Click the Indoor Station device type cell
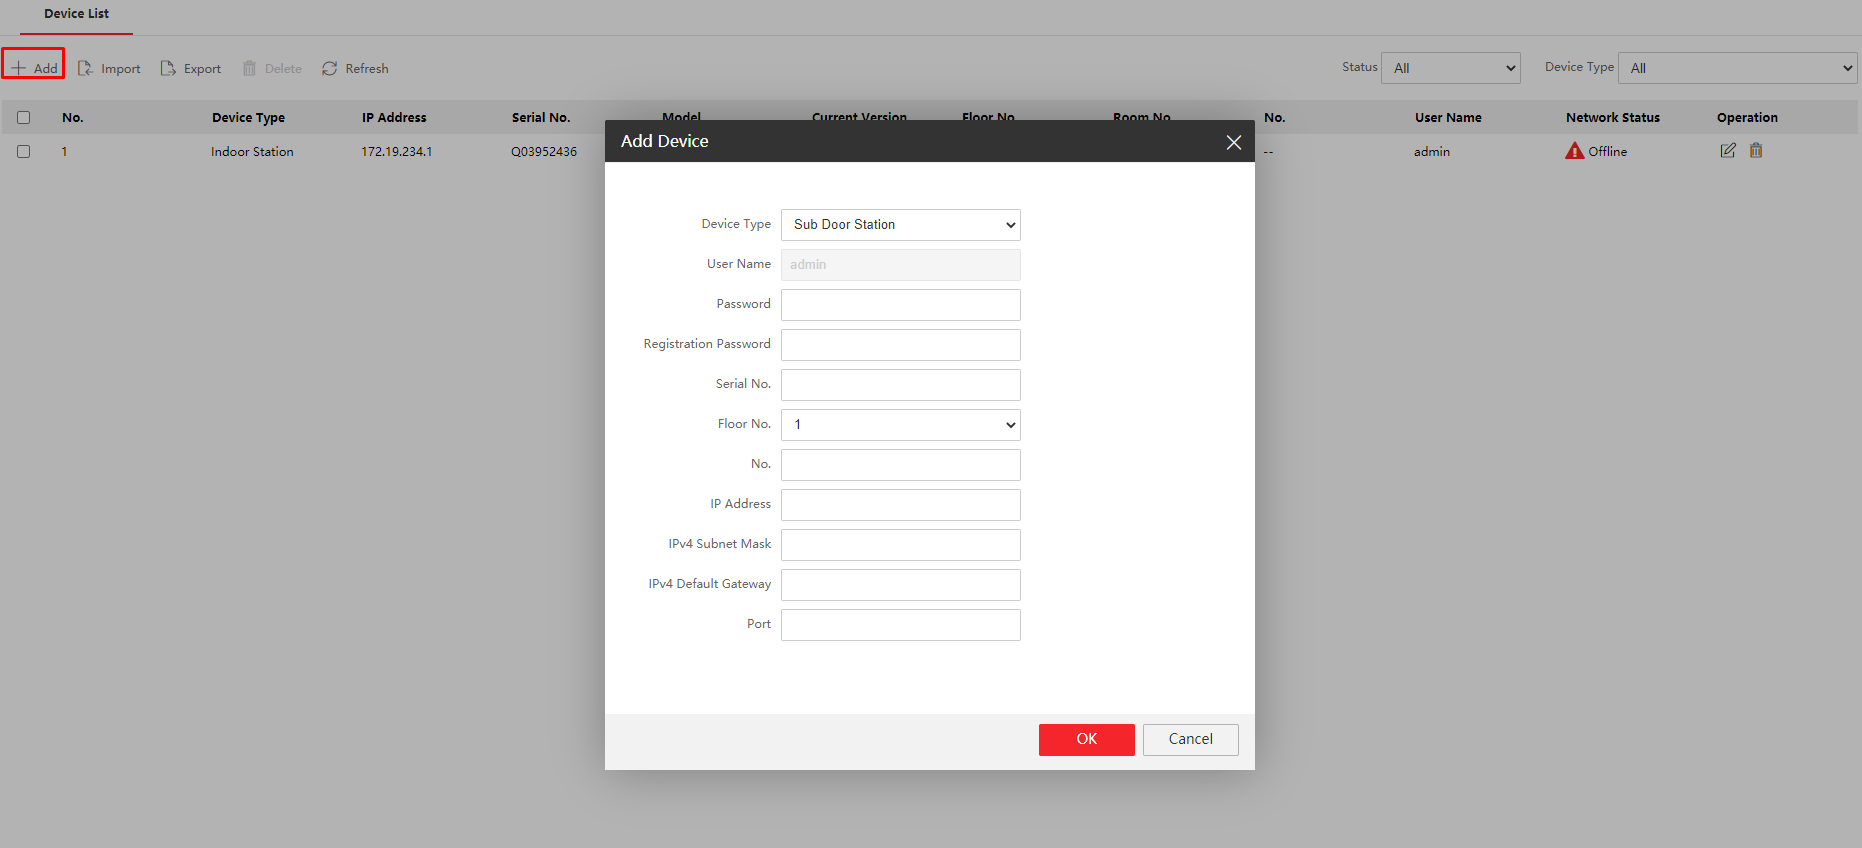1862x848 pixels. tap(252, 152)
